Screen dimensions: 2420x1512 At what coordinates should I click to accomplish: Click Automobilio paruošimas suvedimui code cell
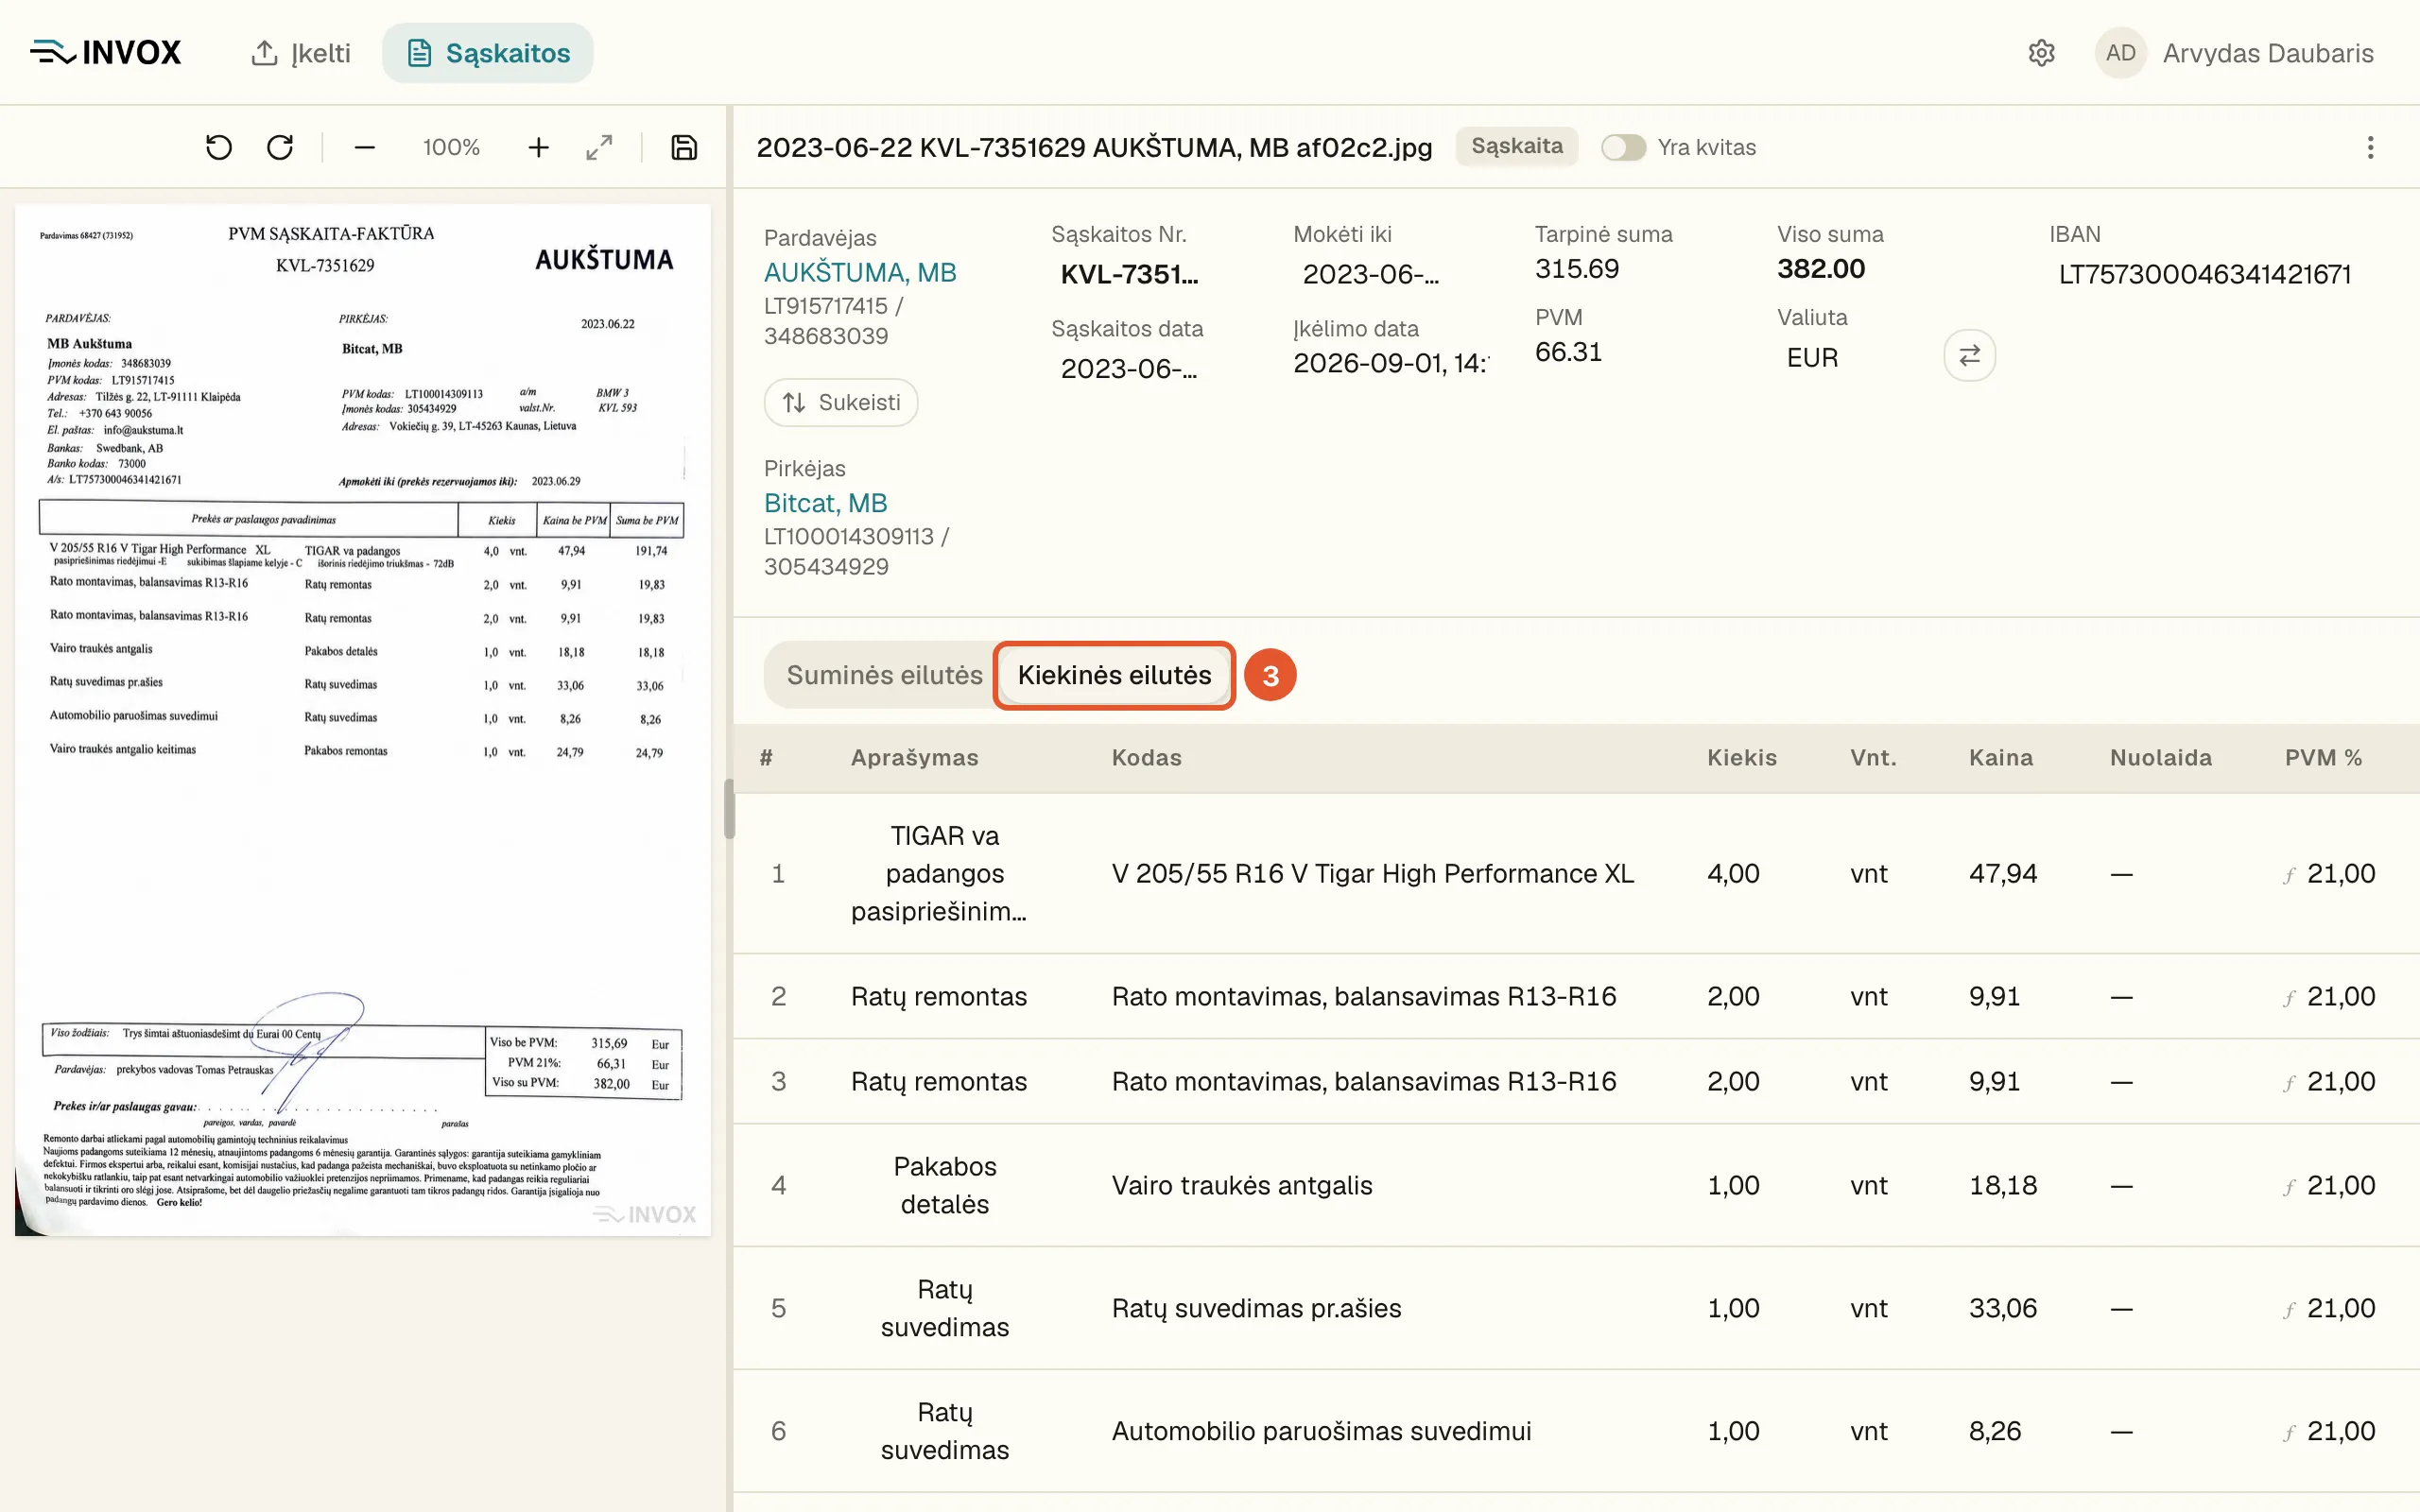pyautogui.click(x=1321, y=1432)
